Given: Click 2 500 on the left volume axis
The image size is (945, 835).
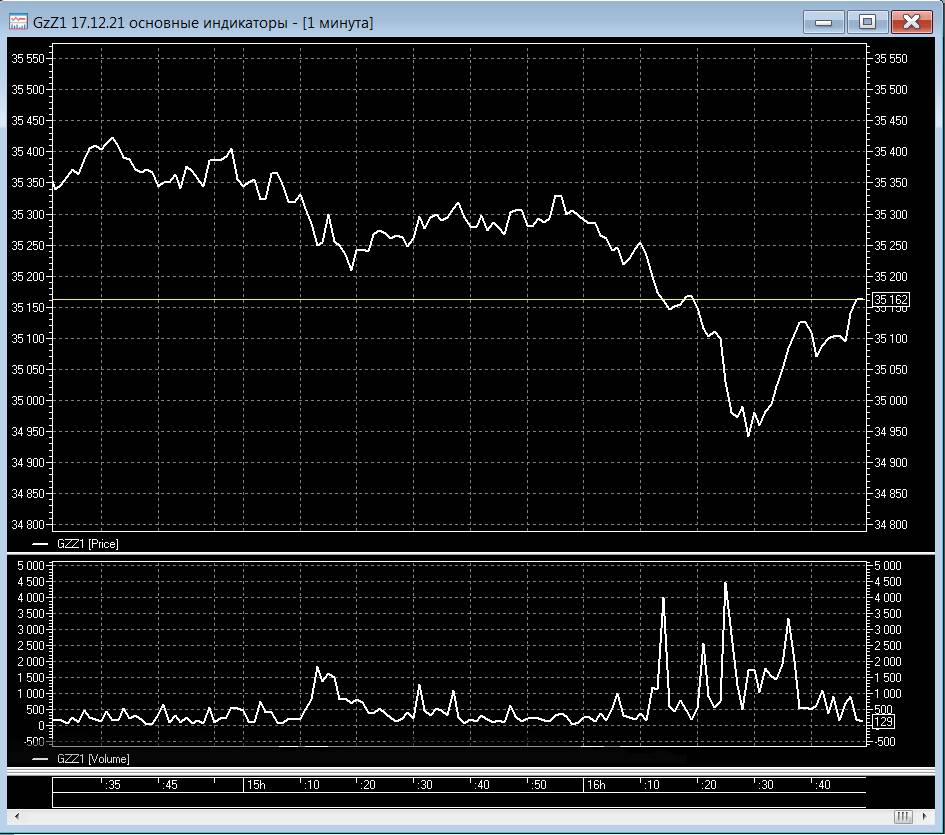Looking at the screenshot, I should (31, 646).
